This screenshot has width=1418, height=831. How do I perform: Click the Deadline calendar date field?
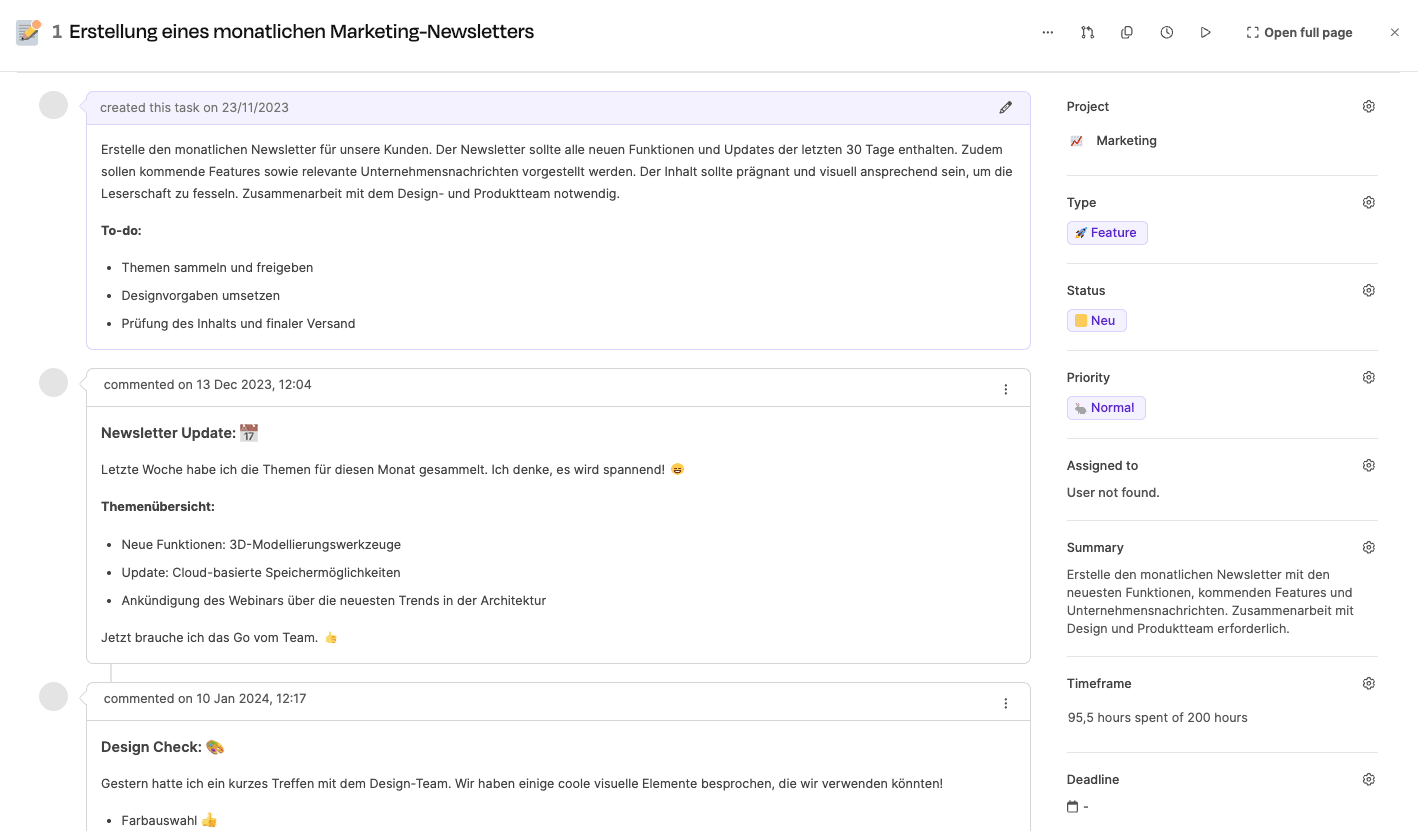coord(1078,807)
